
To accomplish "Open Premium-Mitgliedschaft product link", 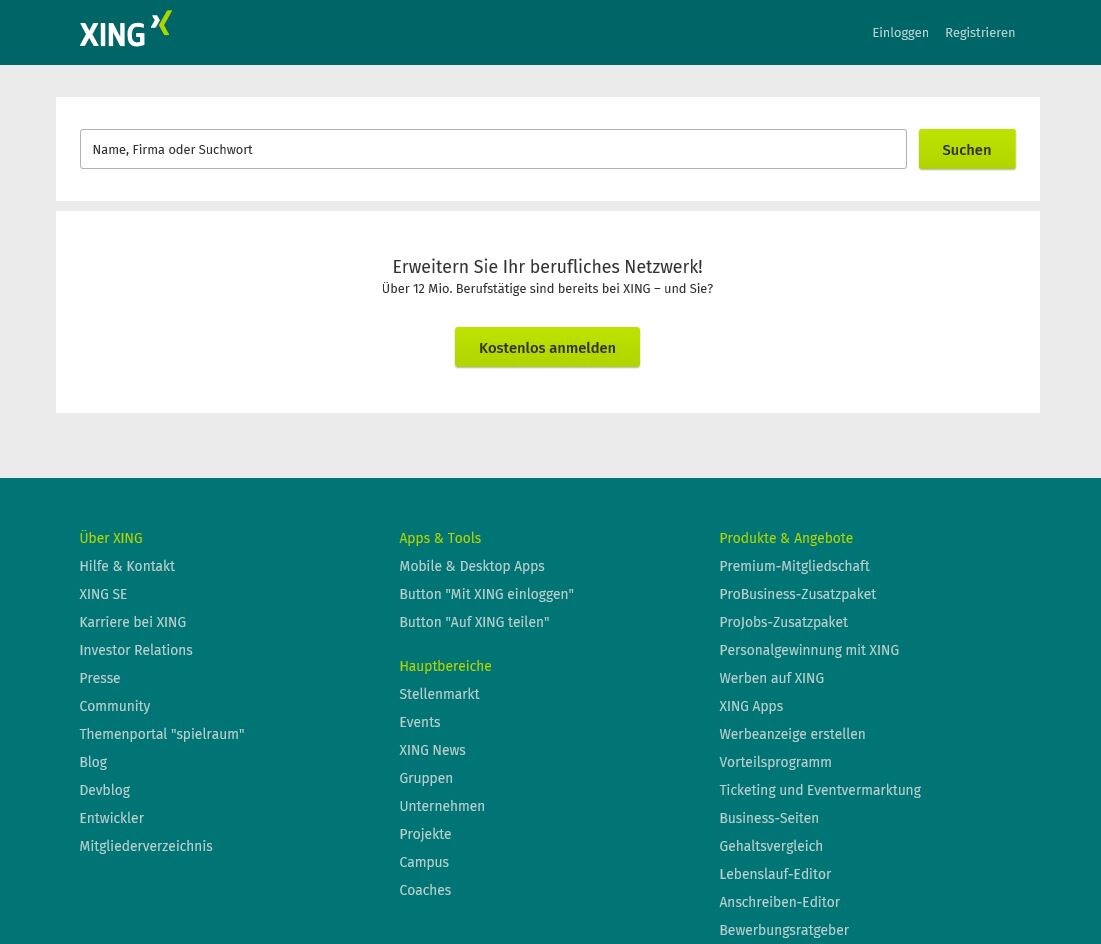I will click(794, 566).
